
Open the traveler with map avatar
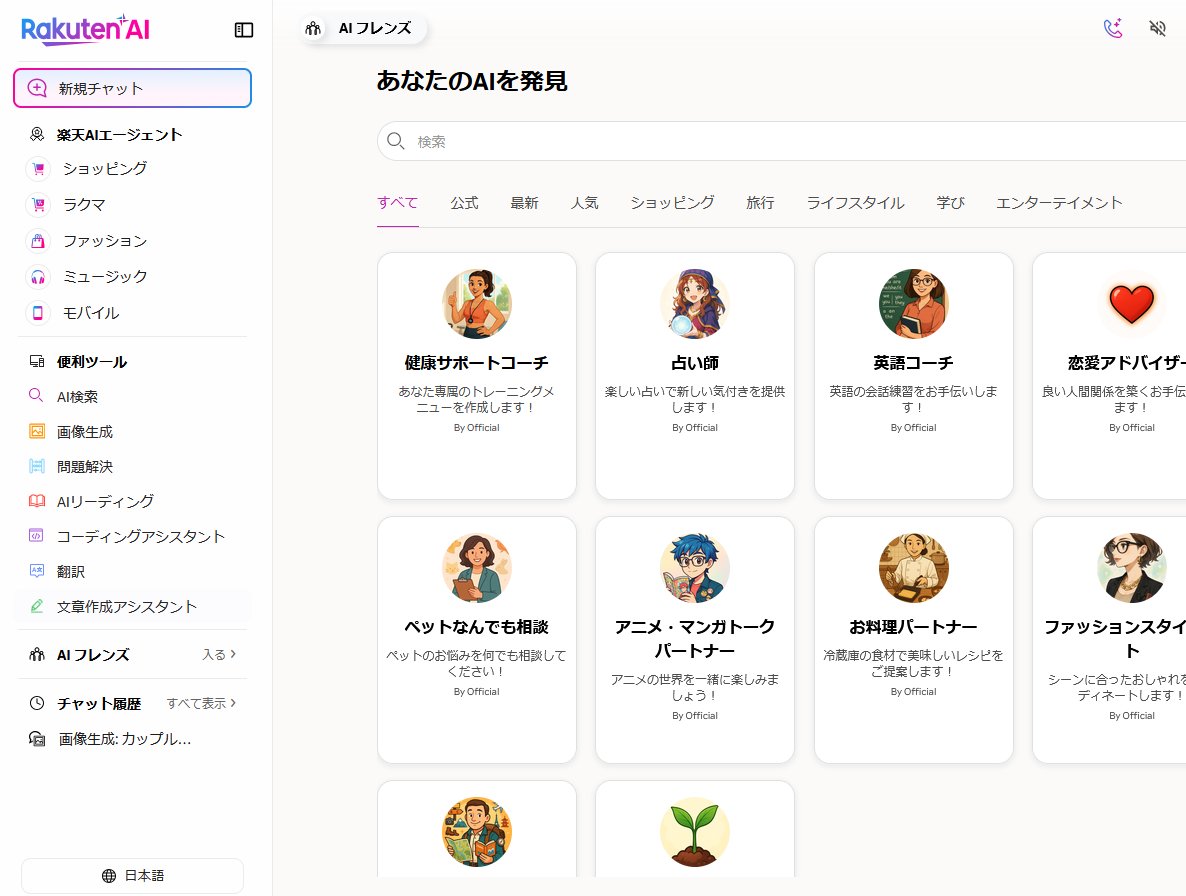tap(477, 832)
